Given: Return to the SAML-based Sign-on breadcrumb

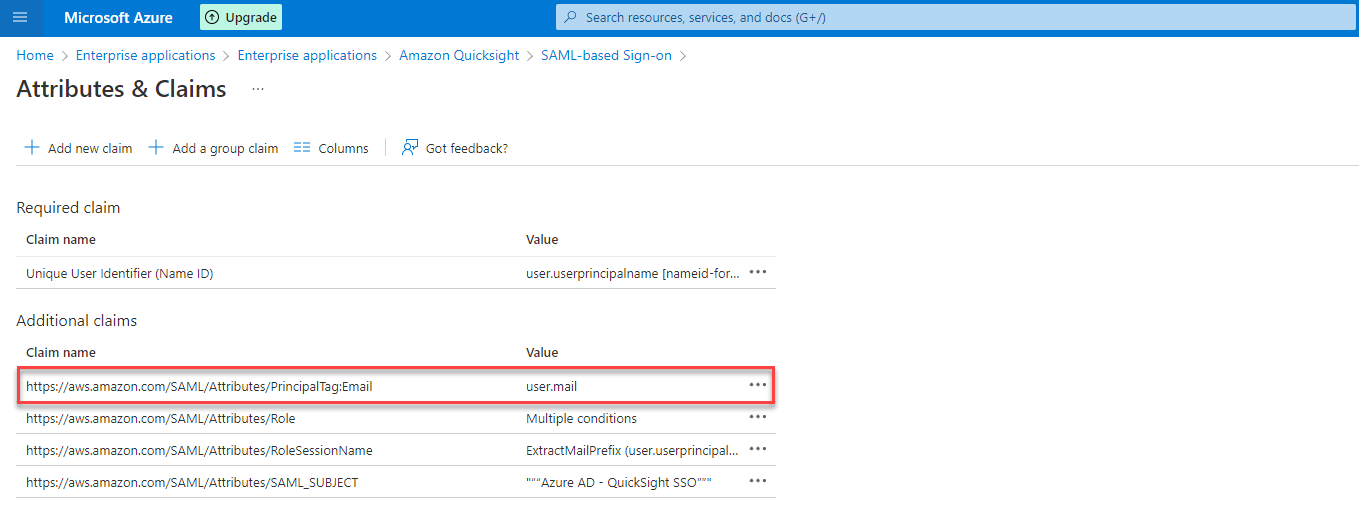Looking at the screenshot, I should (606, 55).
